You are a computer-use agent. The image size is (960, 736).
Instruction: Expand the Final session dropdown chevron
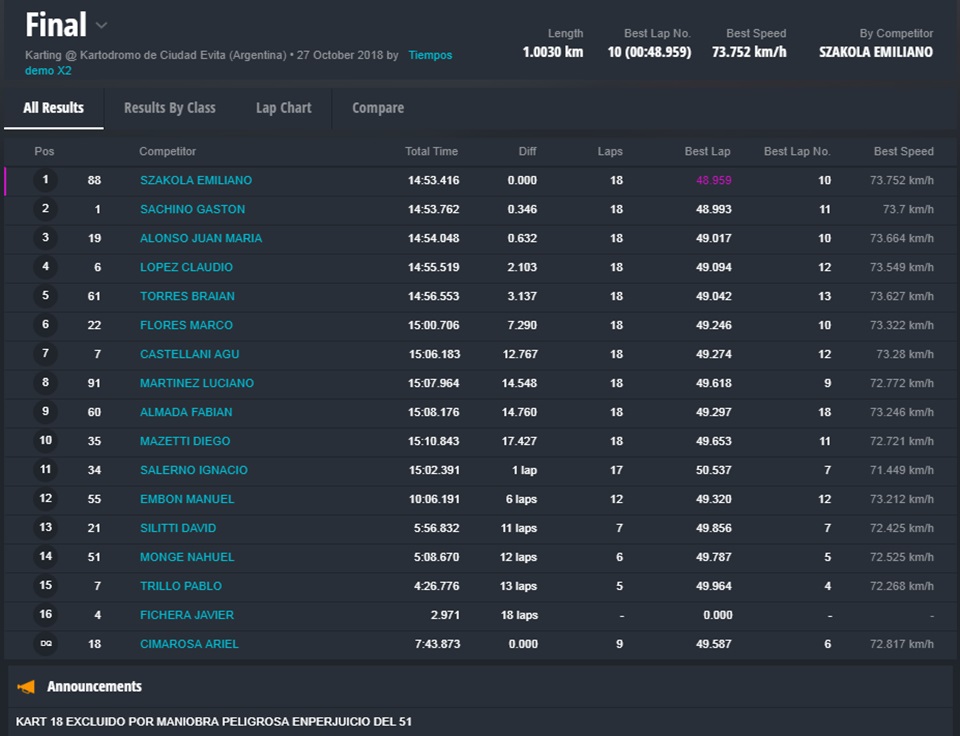(101, 25)
